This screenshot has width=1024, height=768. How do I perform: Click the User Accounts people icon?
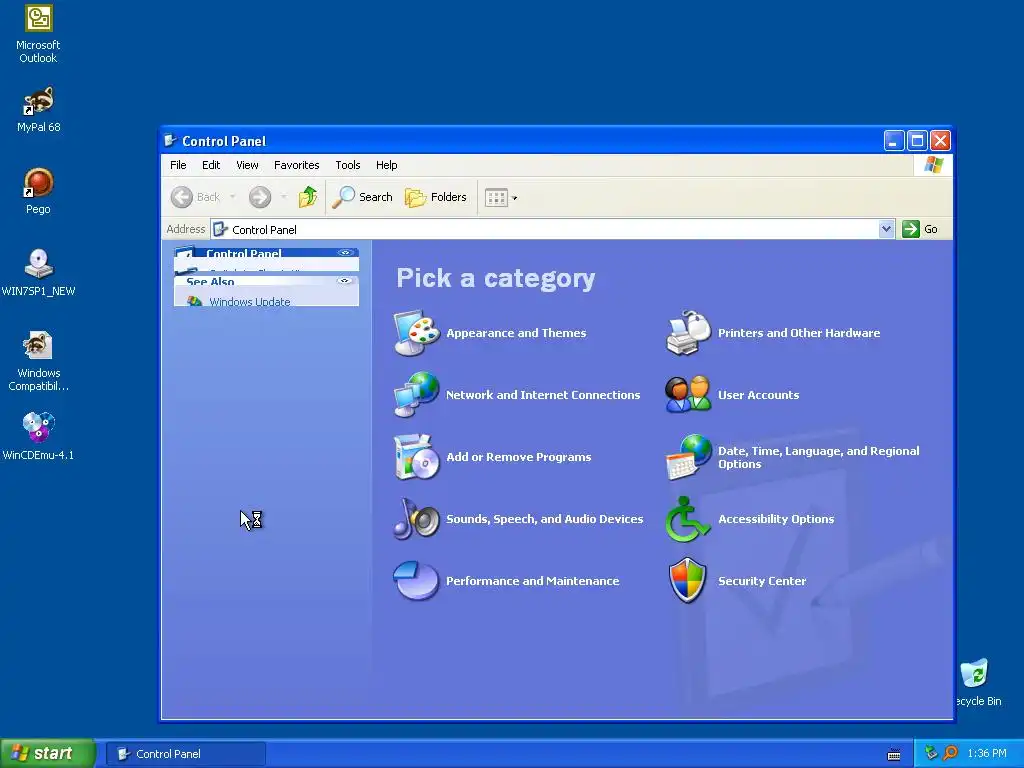pos(688,394)
